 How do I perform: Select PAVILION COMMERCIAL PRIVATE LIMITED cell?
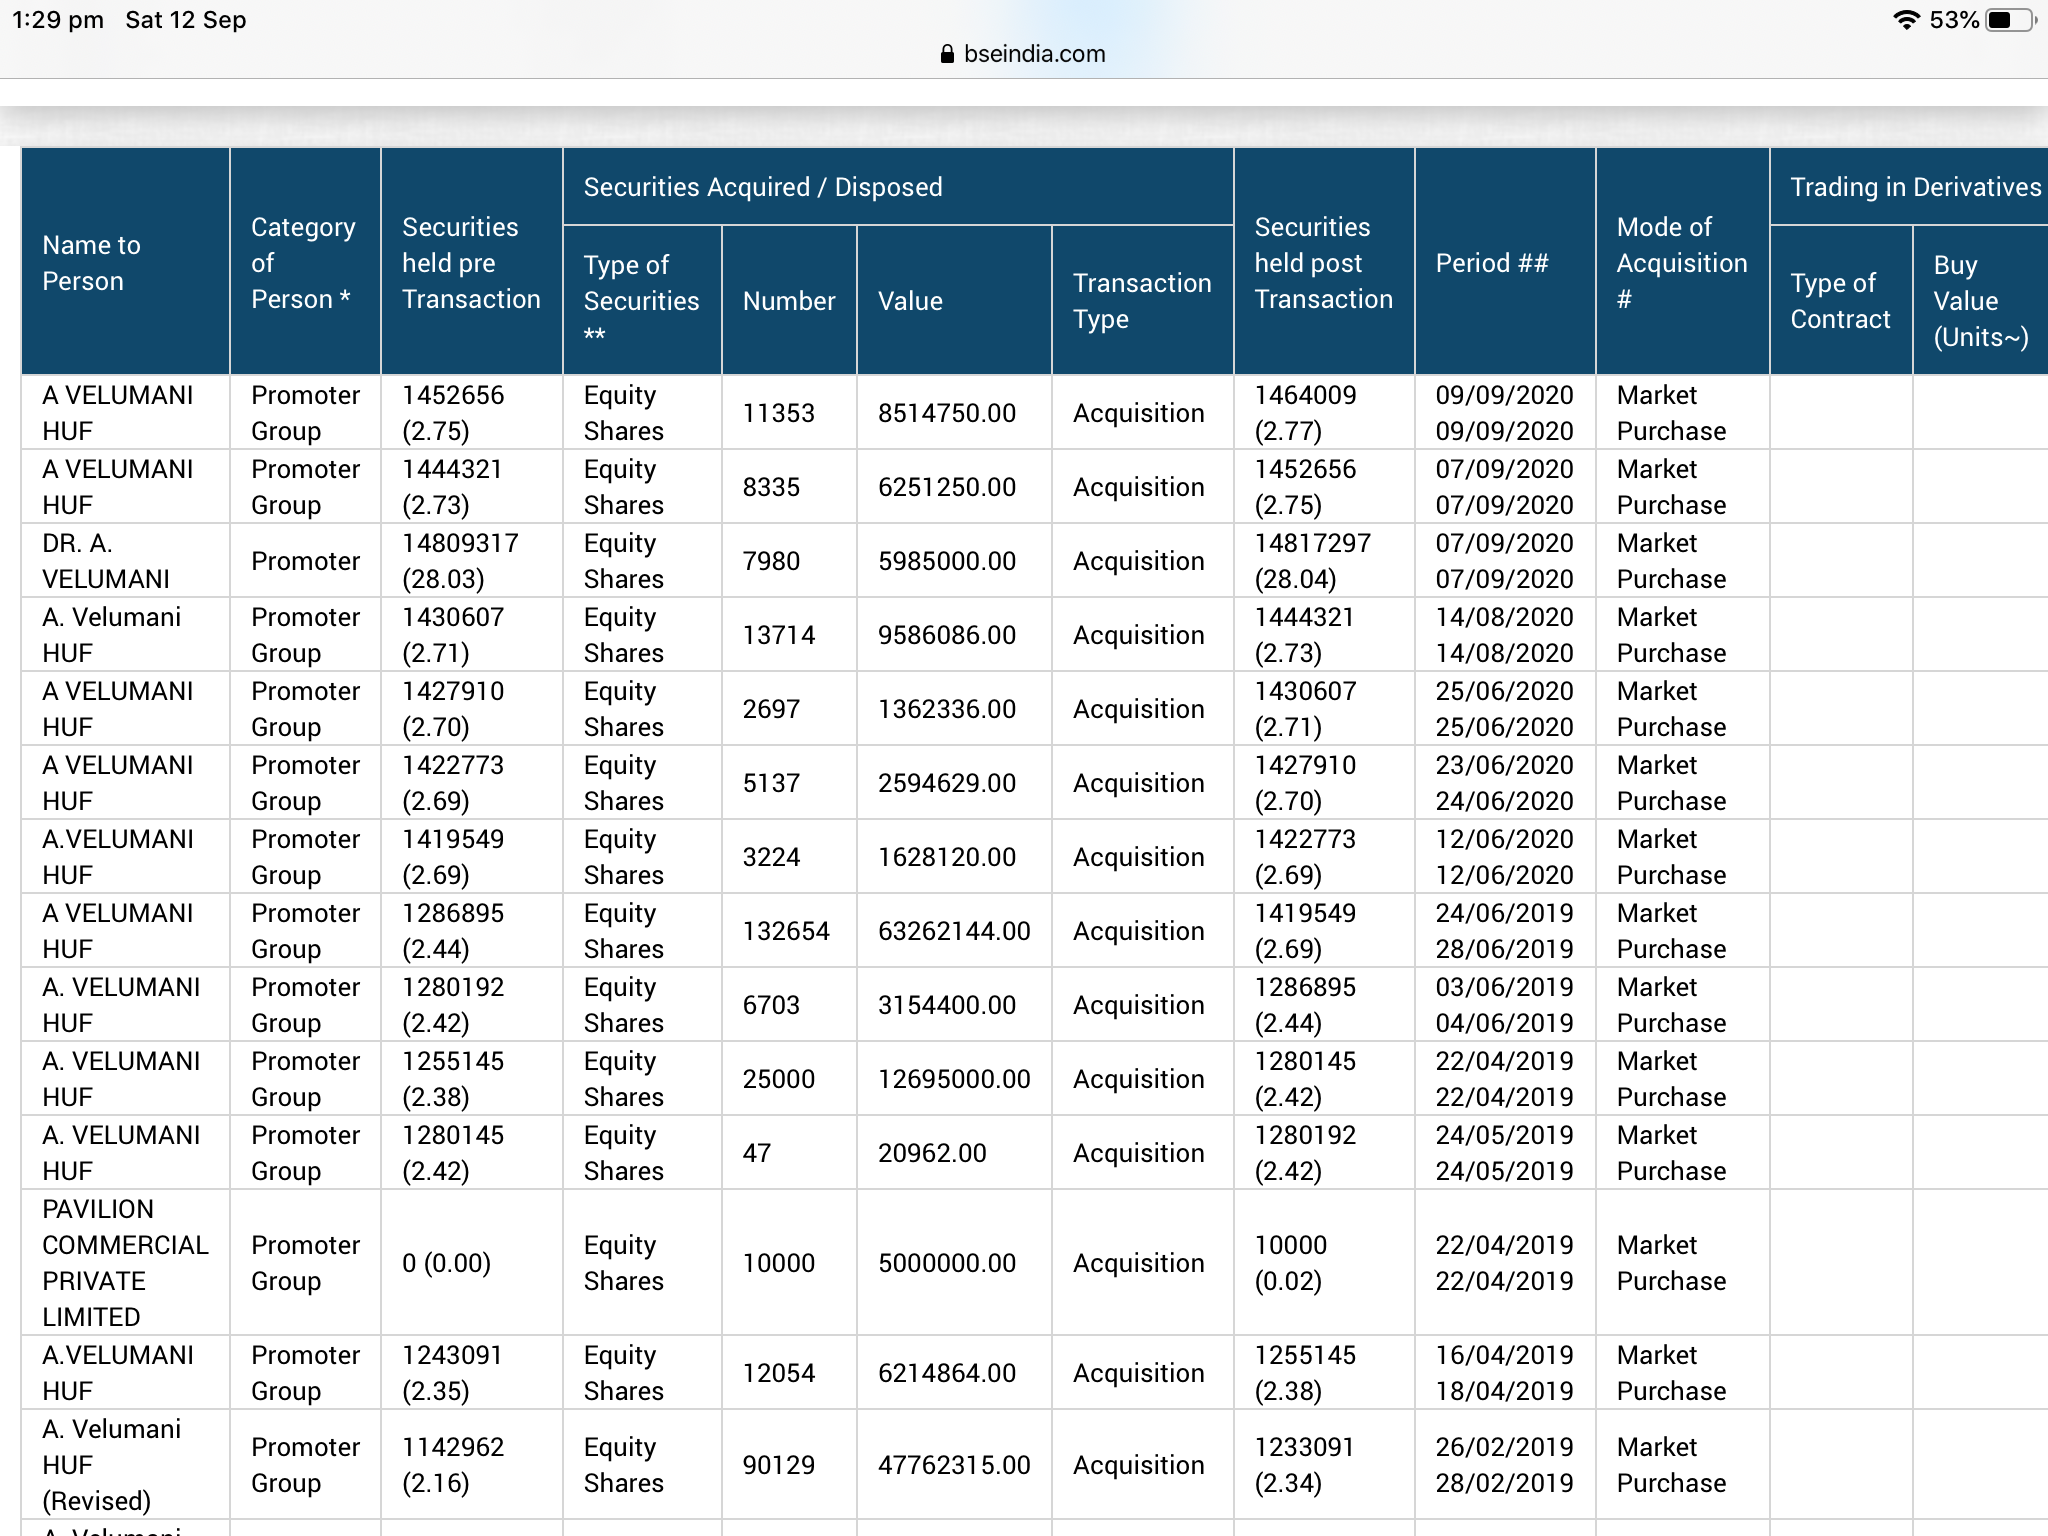124,1262
